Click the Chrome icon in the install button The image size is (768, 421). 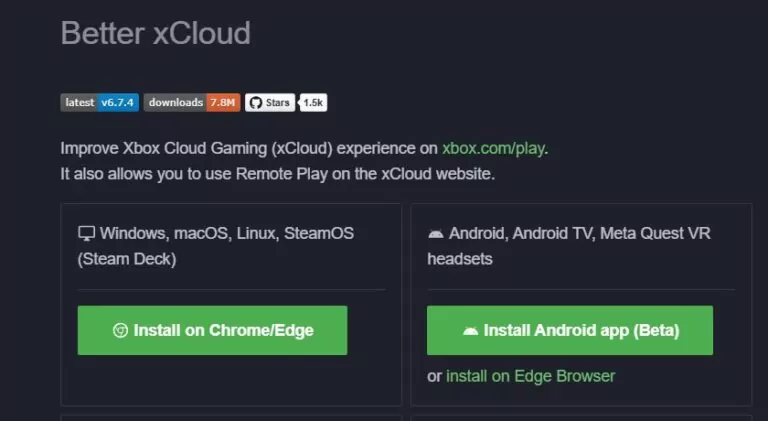(120, 330)
